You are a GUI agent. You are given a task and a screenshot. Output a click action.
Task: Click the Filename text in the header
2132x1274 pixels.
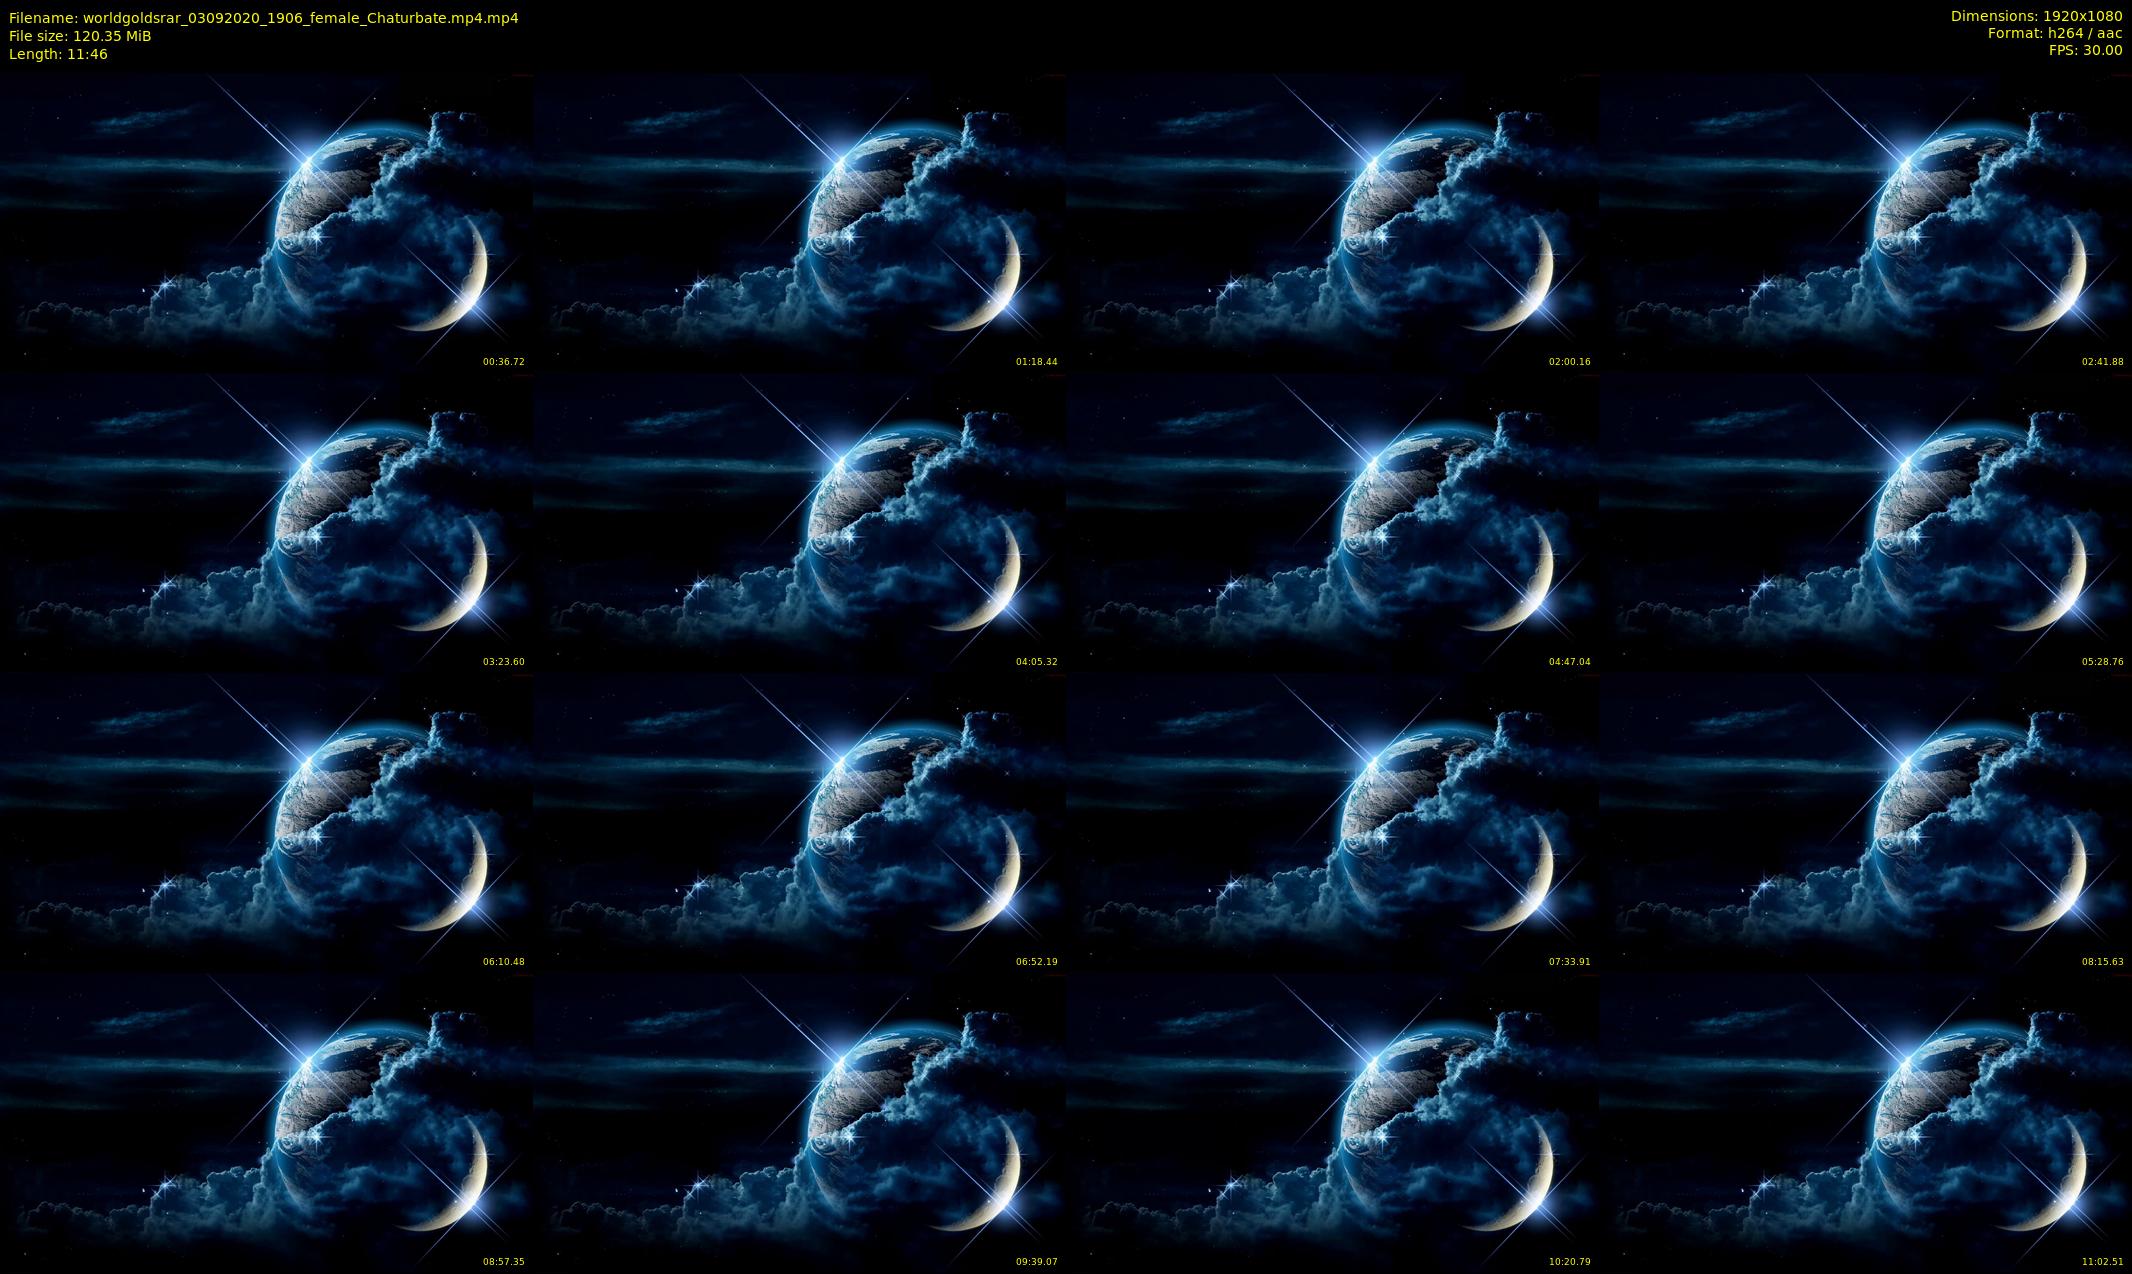coord(263,18)
